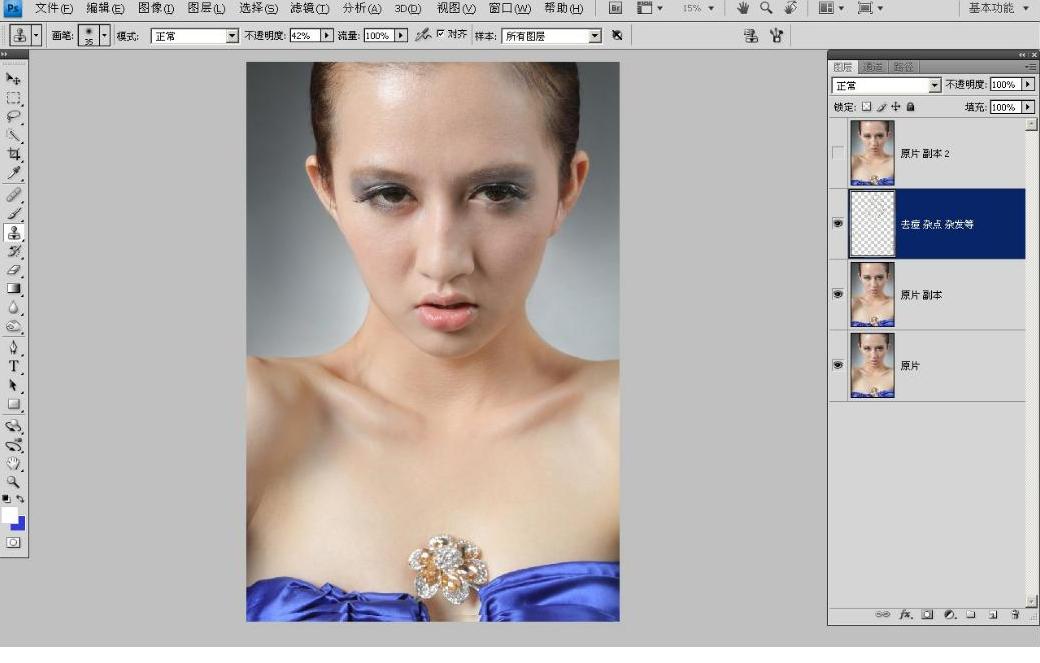
Task: Toggle lock image pixels
Action: (x=881, y=107)
